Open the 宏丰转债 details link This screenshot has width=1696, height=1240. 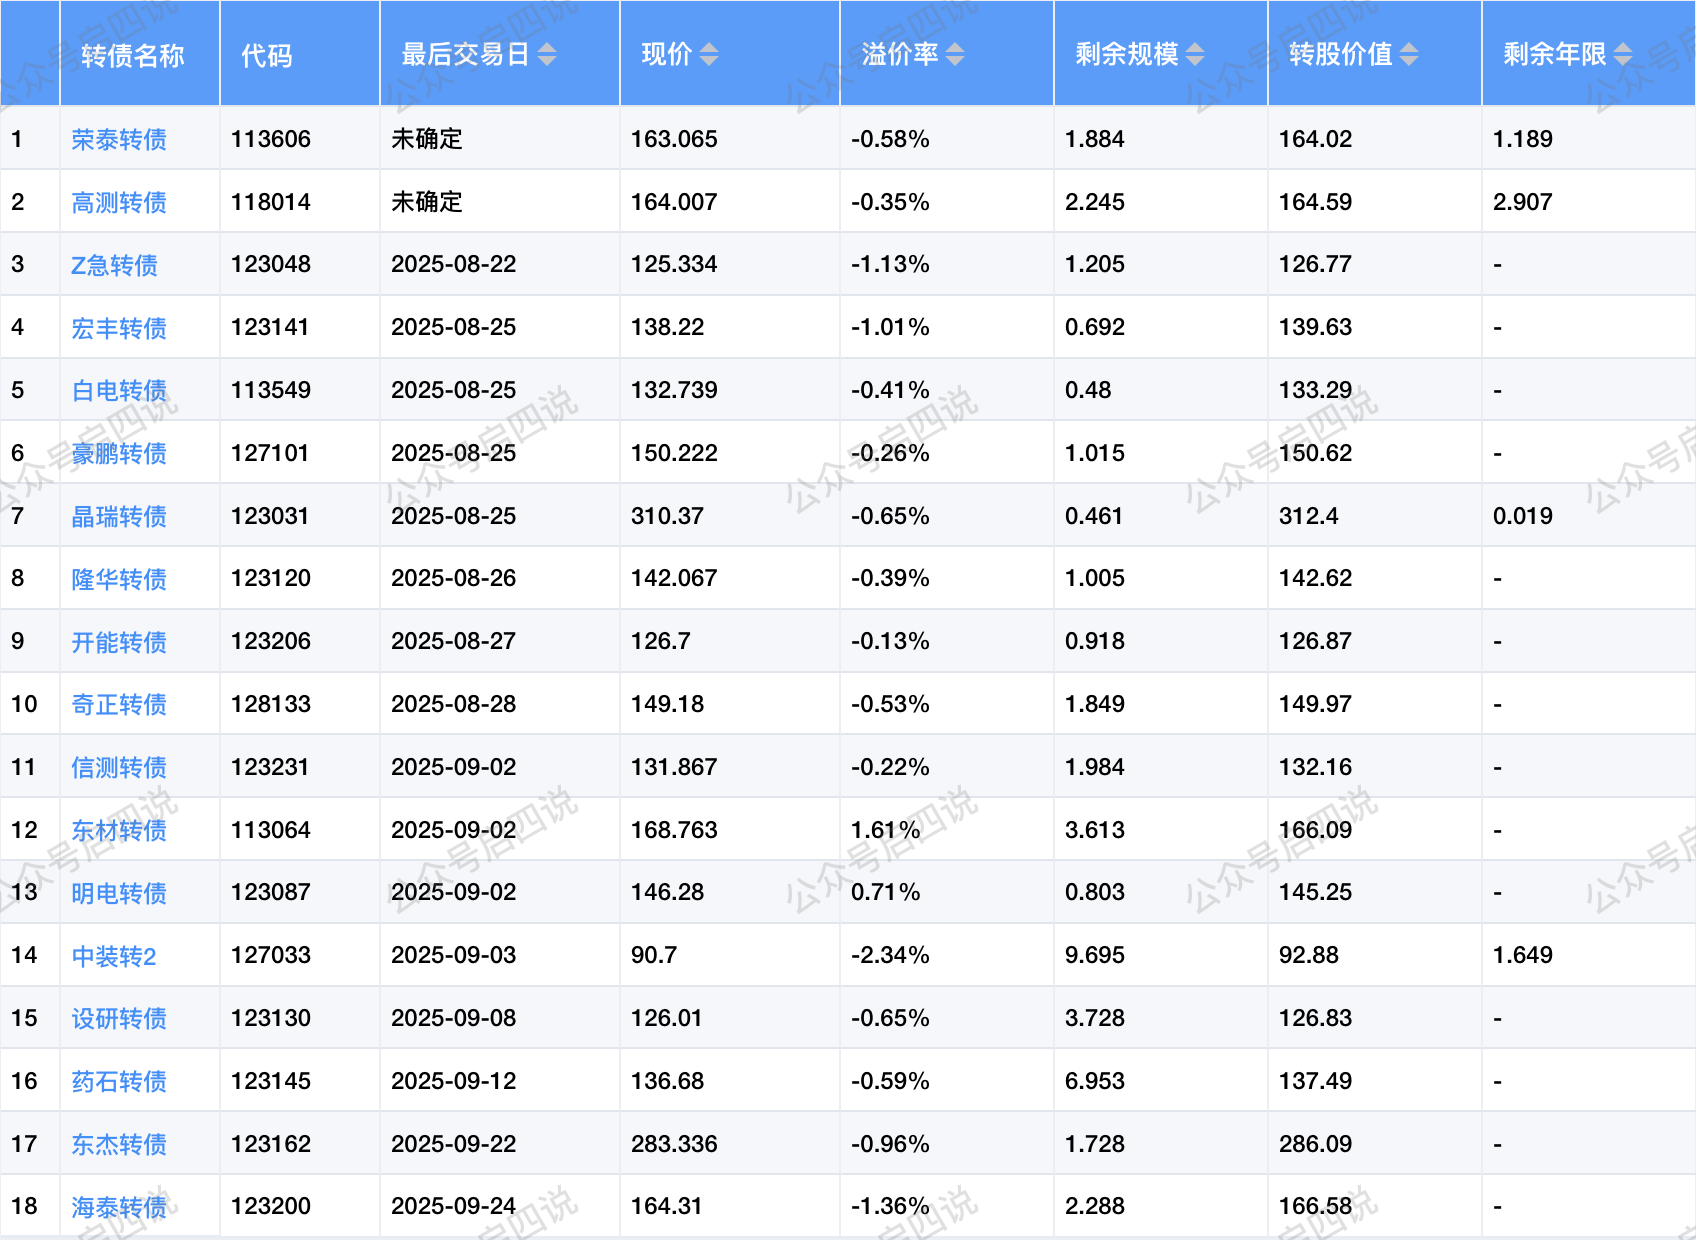point(119,328)
